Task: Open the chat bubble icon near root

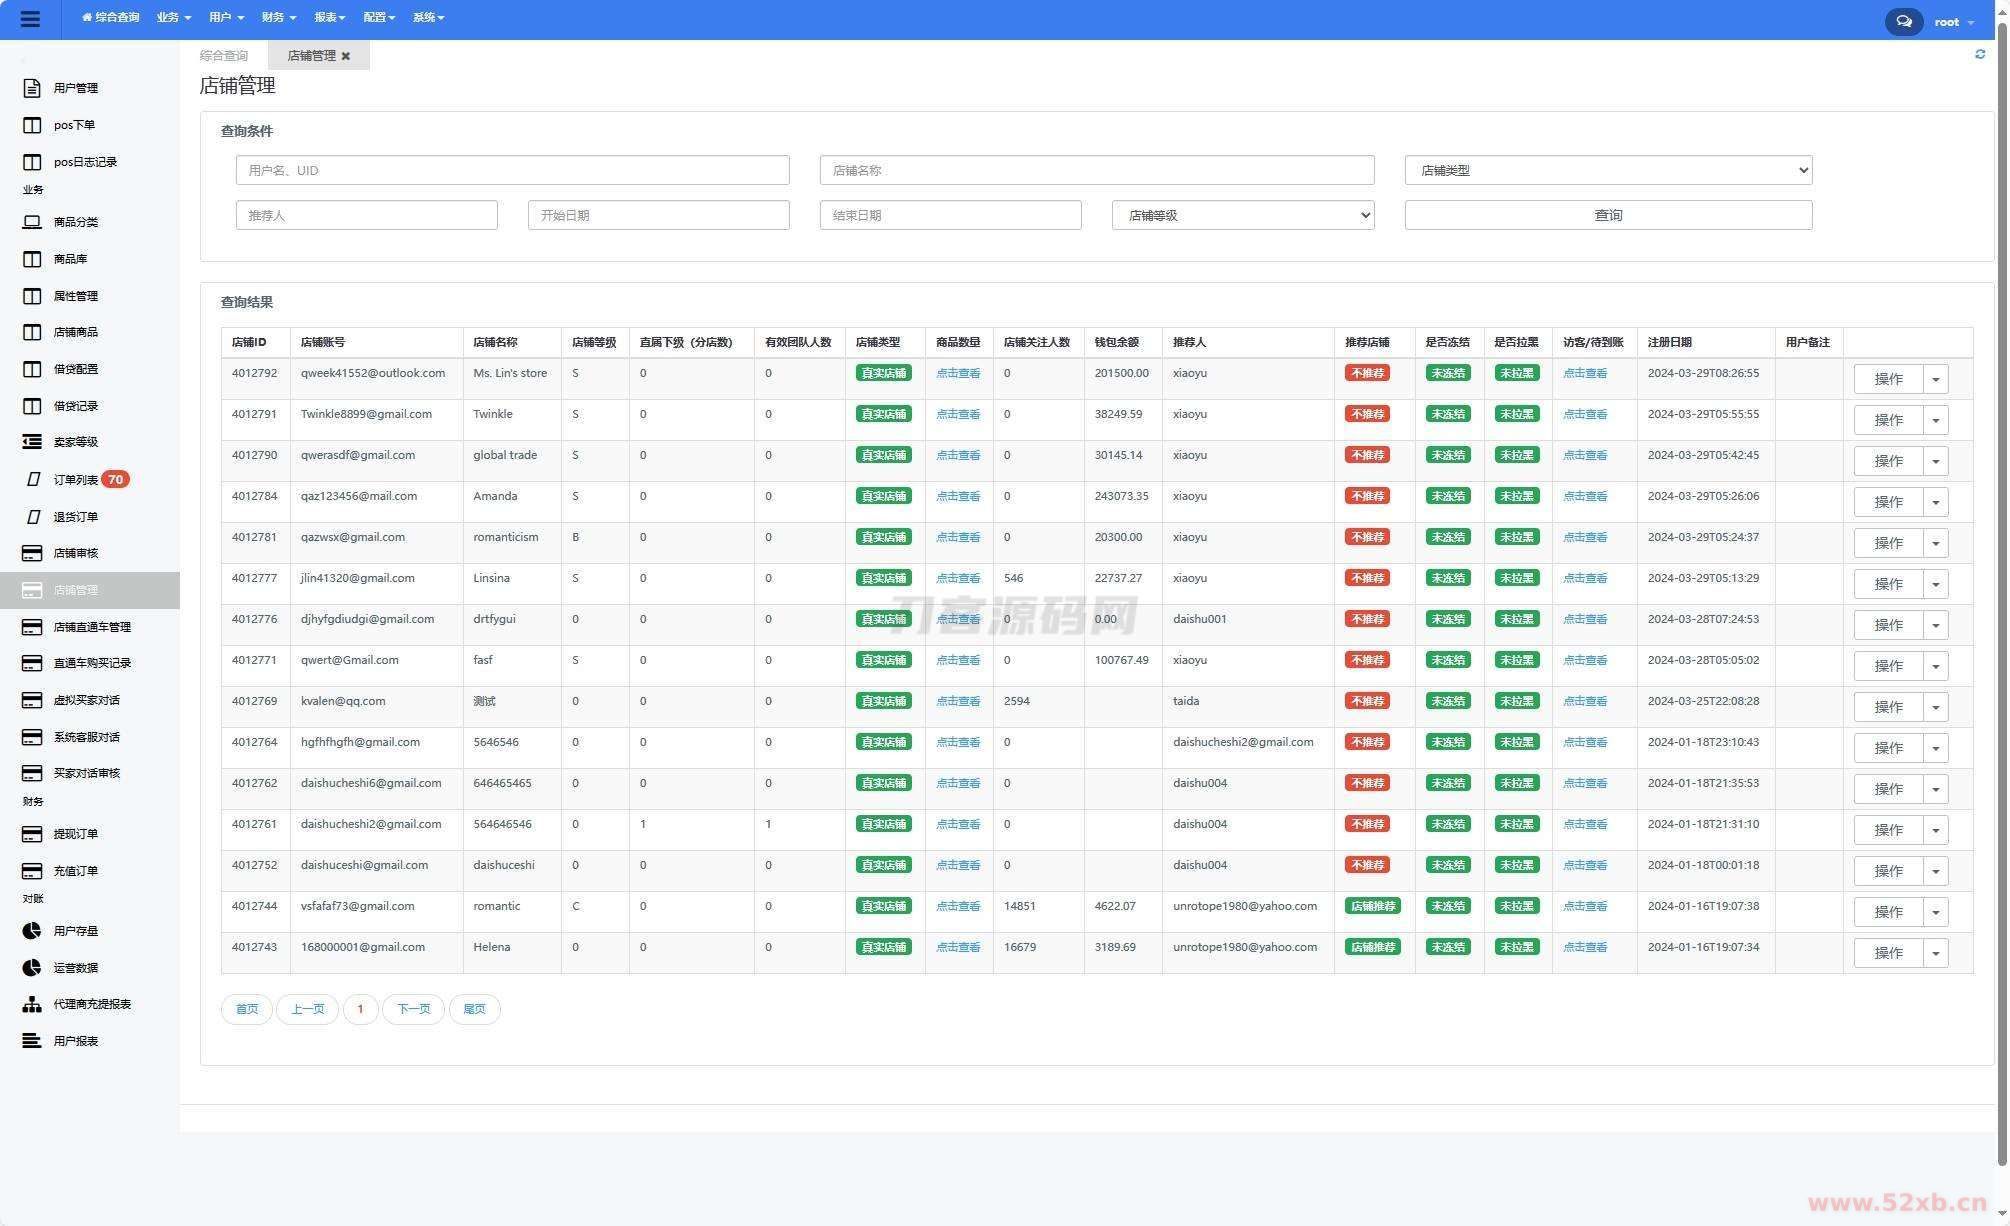Action: 1903,21
